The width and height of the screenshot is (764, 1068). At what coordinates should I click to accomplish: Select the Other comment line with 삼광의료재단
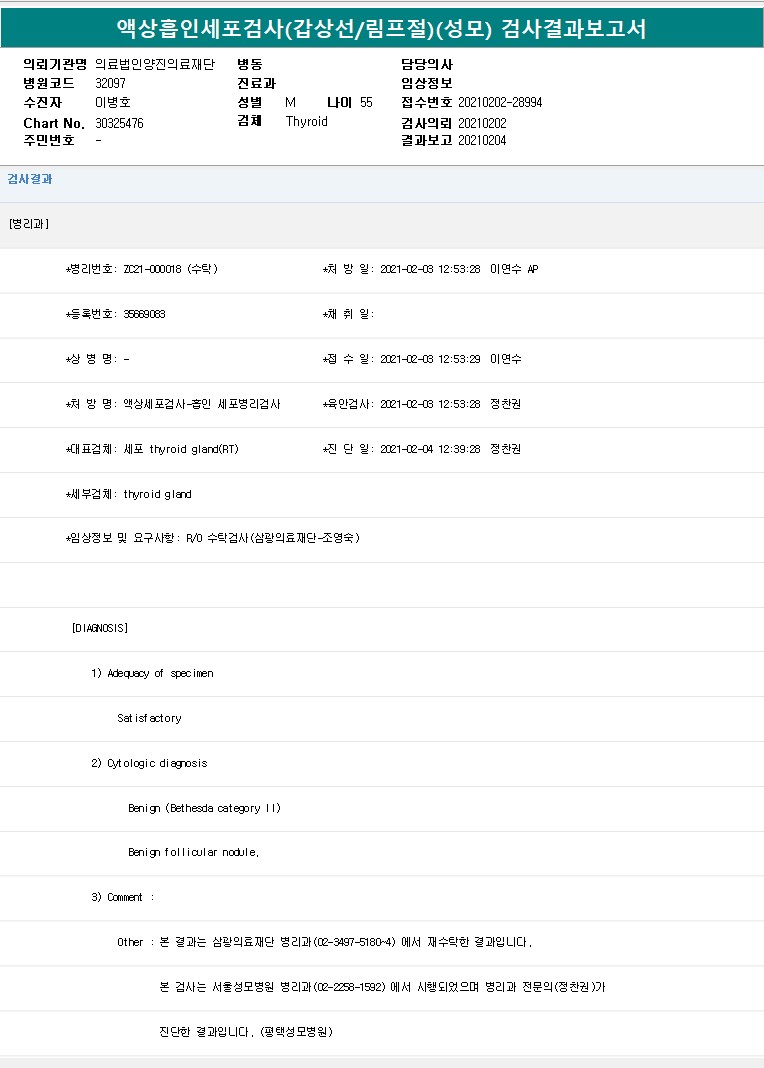[x=324, y=942]
